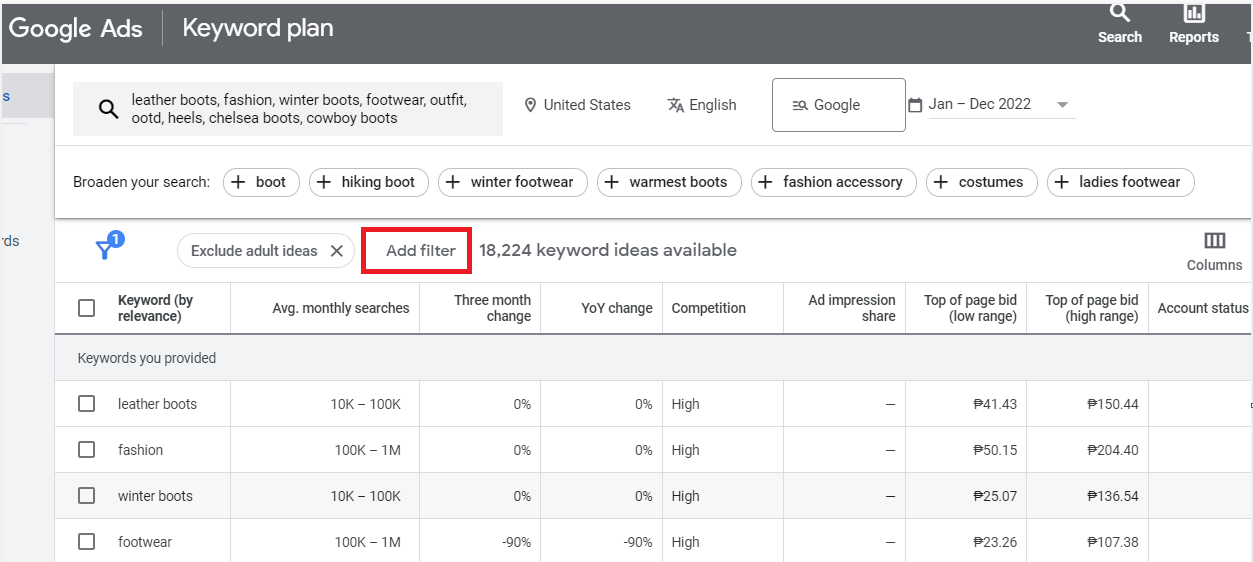
Task: Tick the checkbox for winter boots
Action: tap(87, 496)
